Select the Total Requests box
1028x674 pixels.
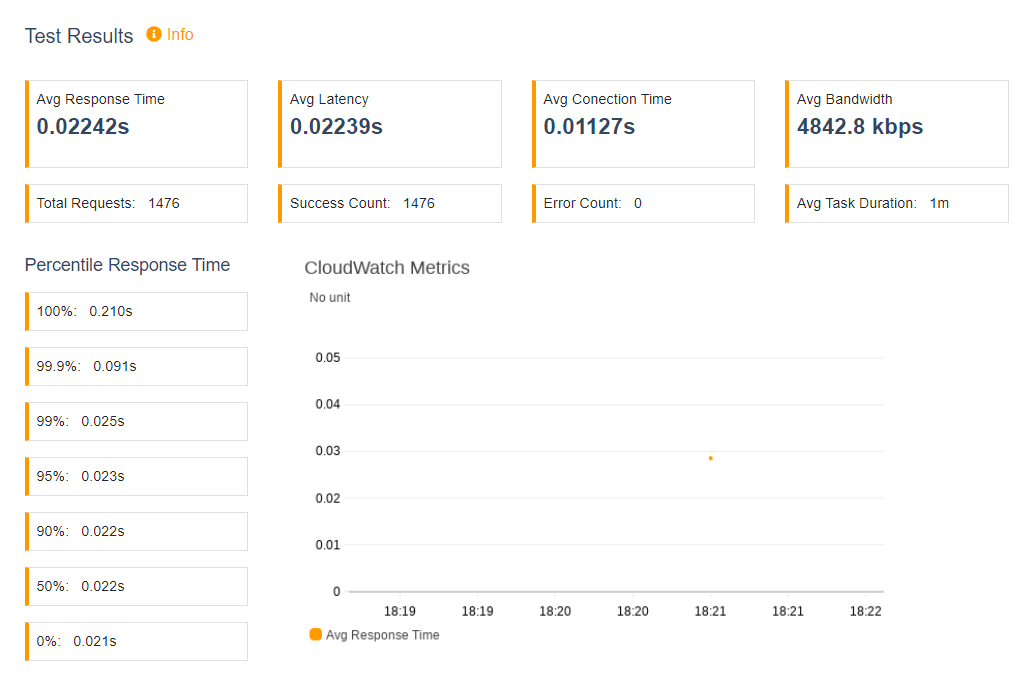coord(136,203)
